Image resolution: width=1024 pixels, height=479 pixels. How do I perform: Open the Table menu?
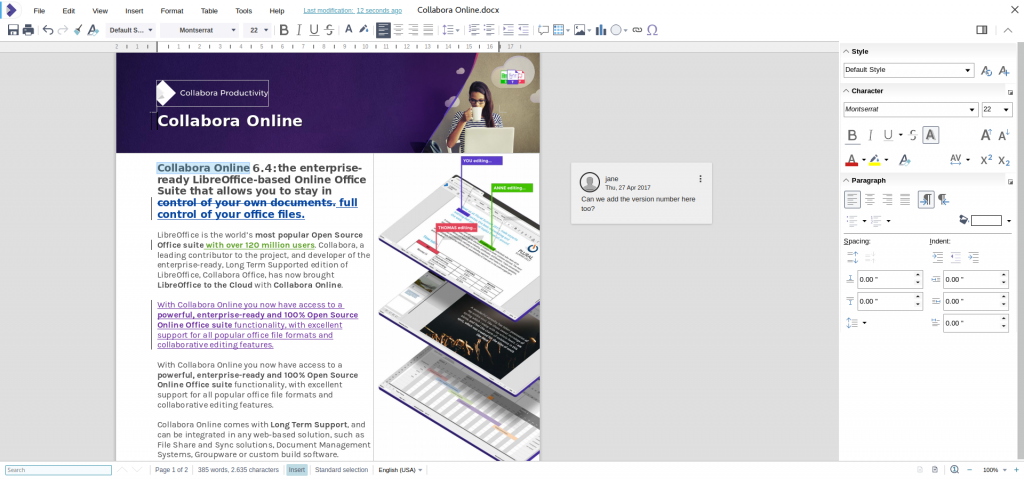tap(209, 10)
